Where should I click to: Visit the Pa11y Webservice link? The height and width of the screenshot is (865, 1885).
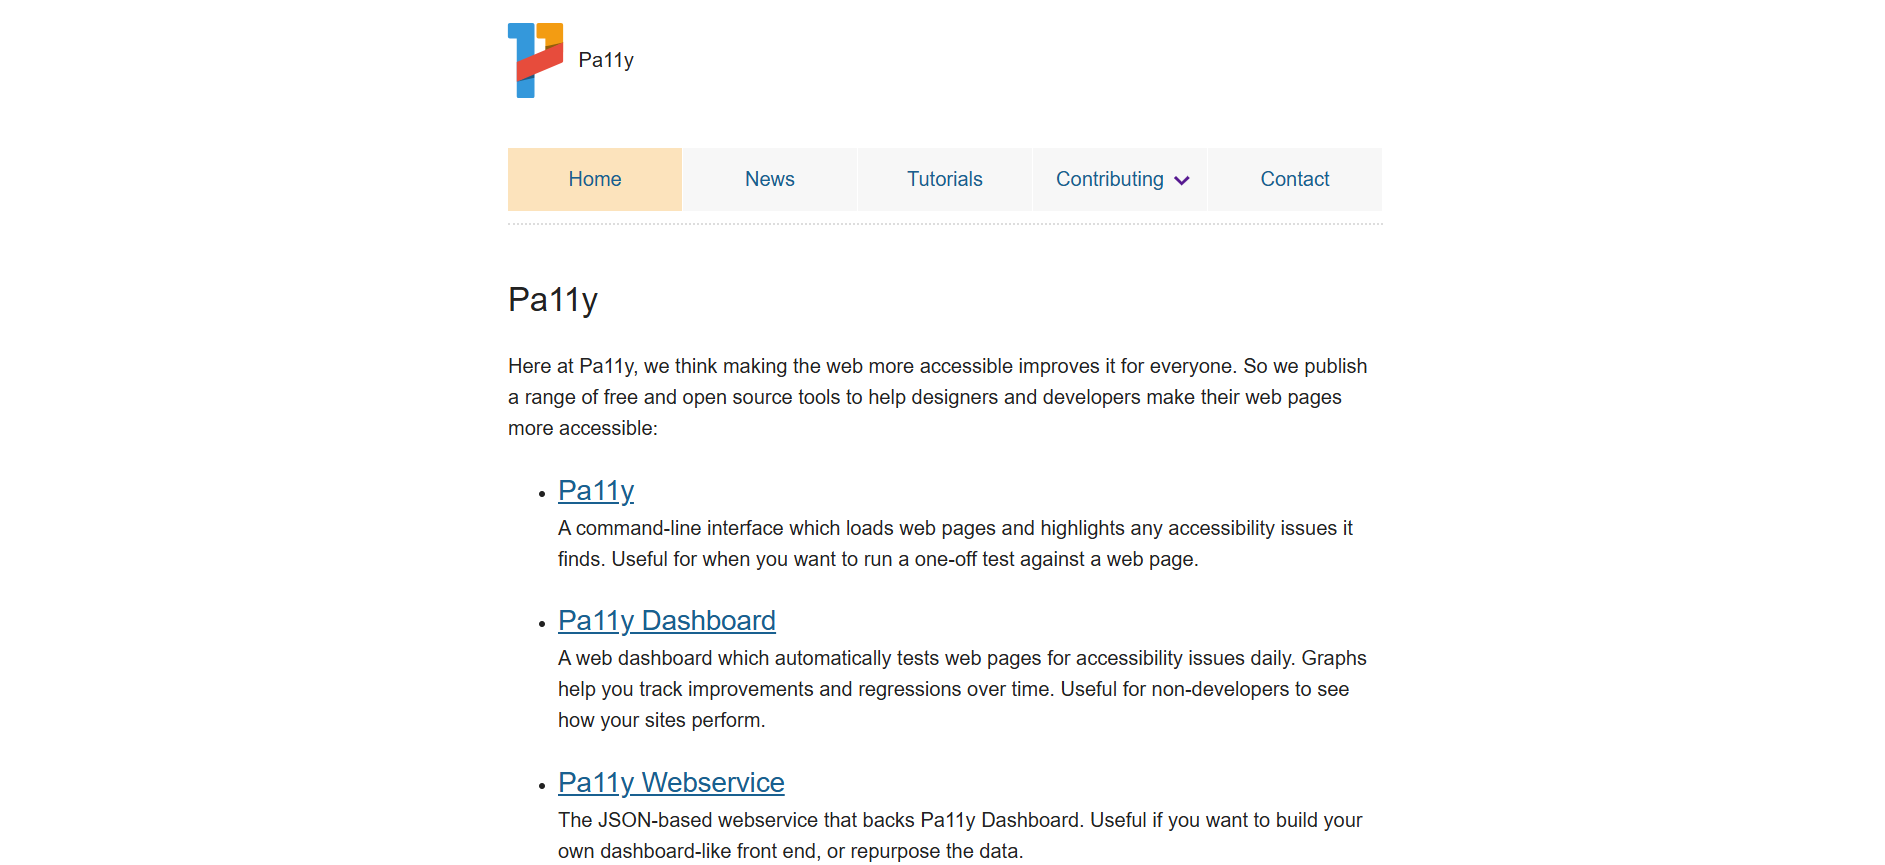671,783
